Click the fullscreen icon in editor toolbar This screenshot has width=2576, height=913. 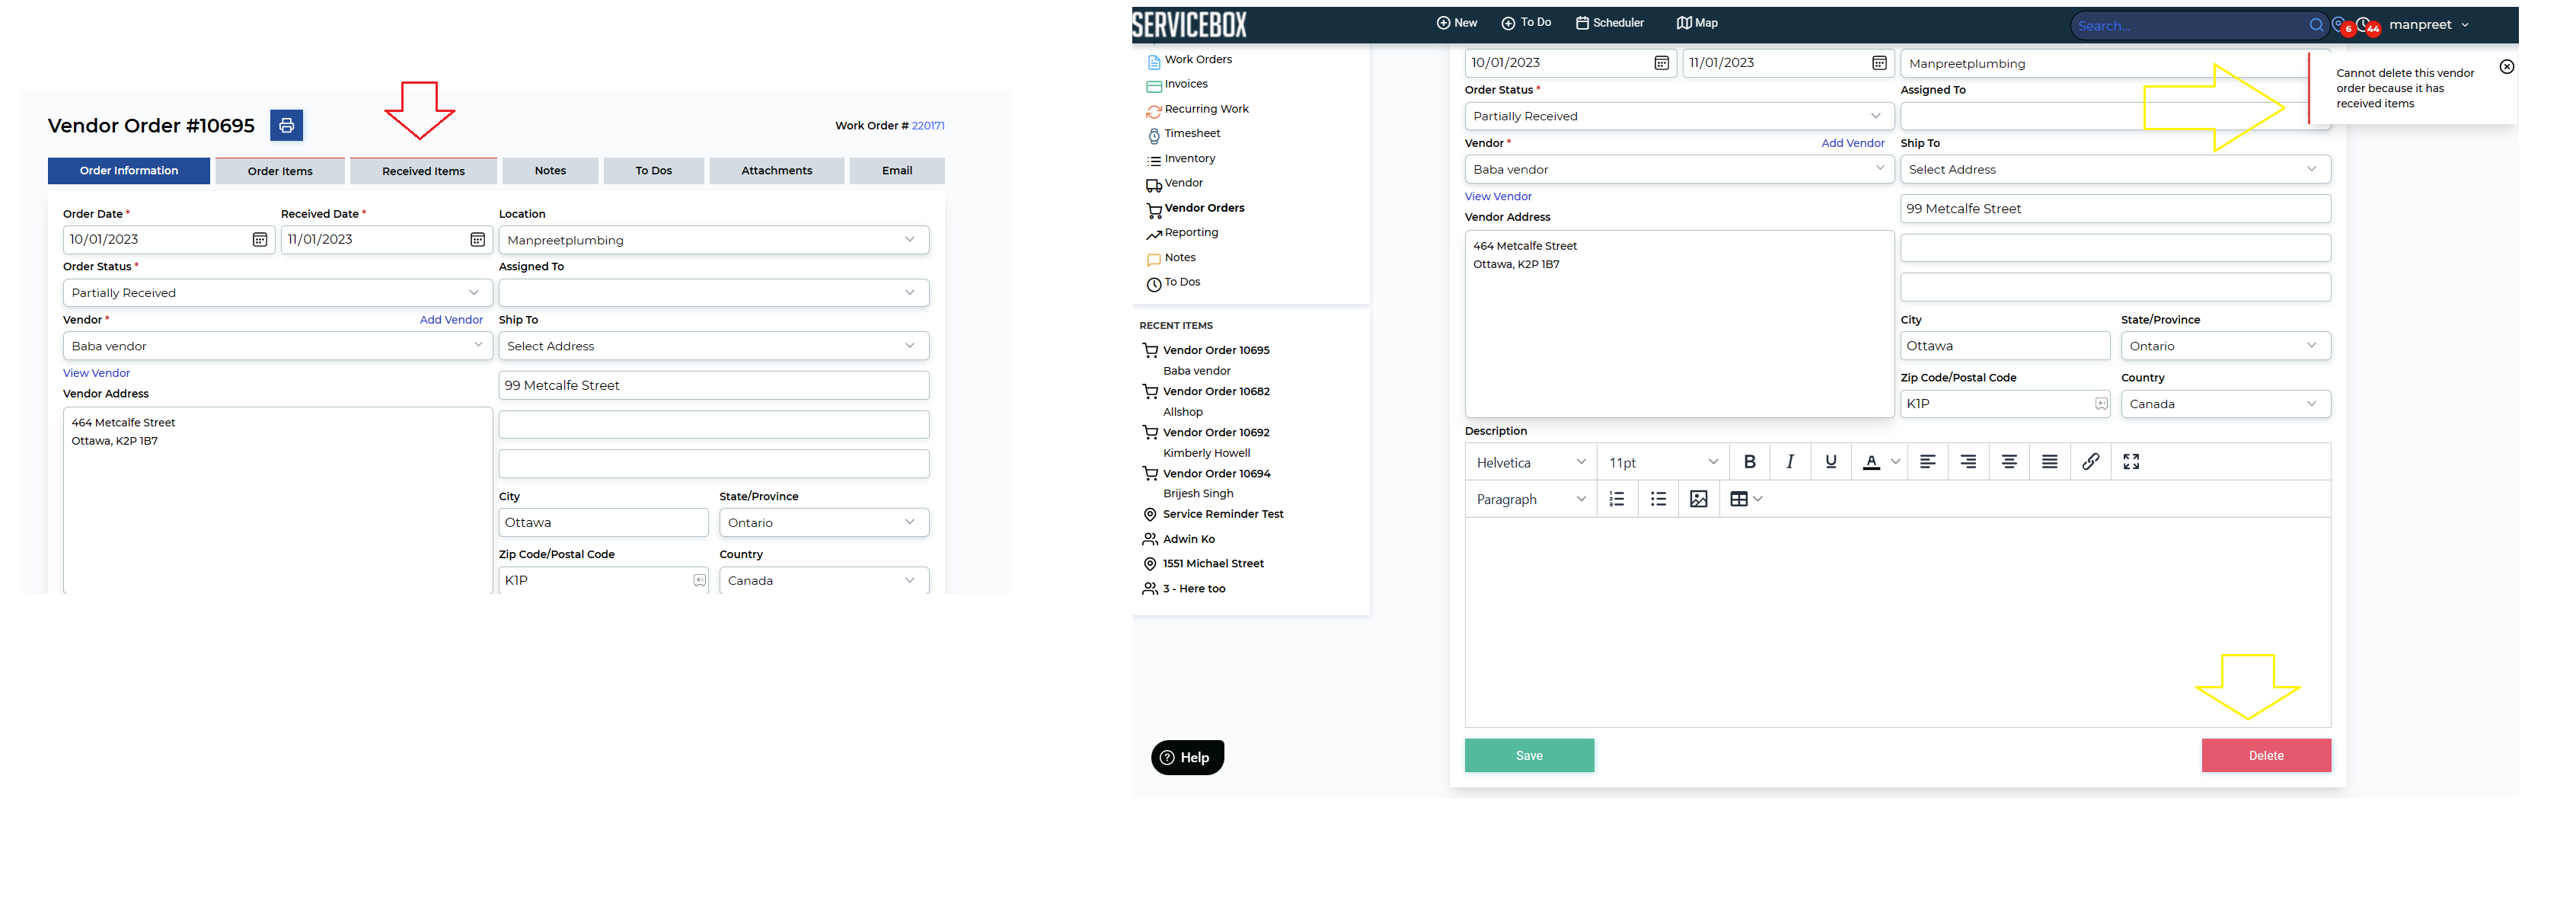(2131, 462)
